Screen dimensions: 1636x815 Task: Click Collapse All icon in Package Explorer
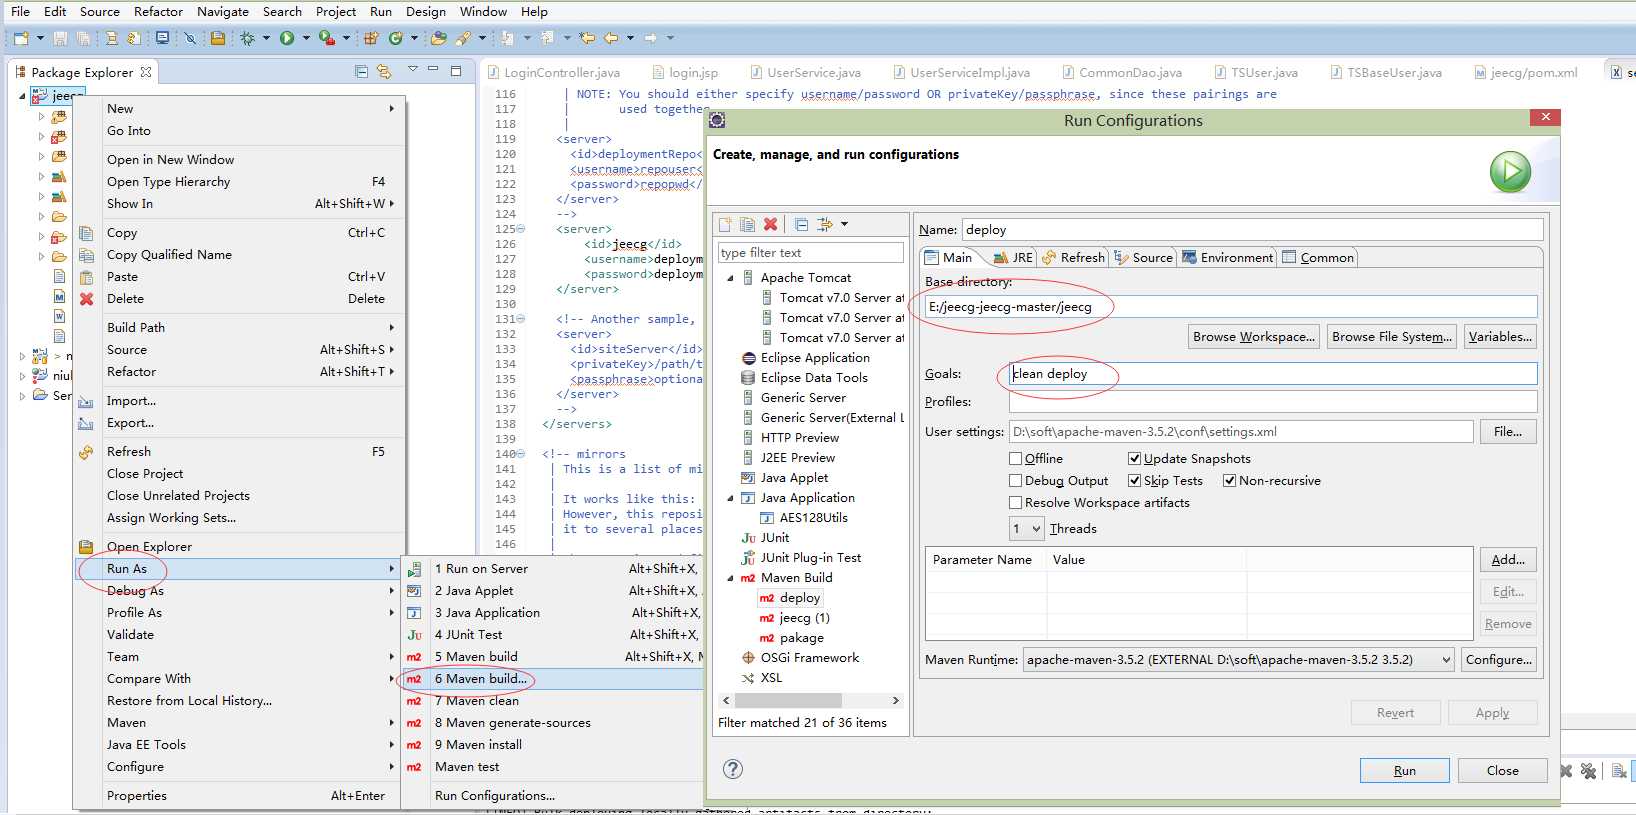pyautogui.click(x=361, y=71)
